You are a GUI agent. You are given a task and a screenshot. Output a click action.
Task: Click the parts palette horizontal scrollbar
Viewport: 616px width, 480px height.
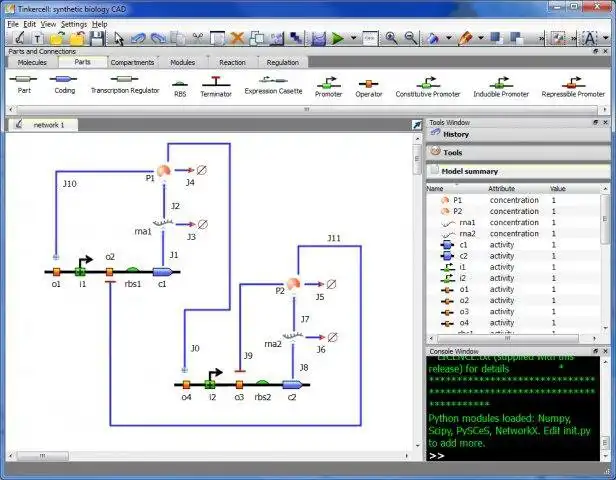[307, 109]
